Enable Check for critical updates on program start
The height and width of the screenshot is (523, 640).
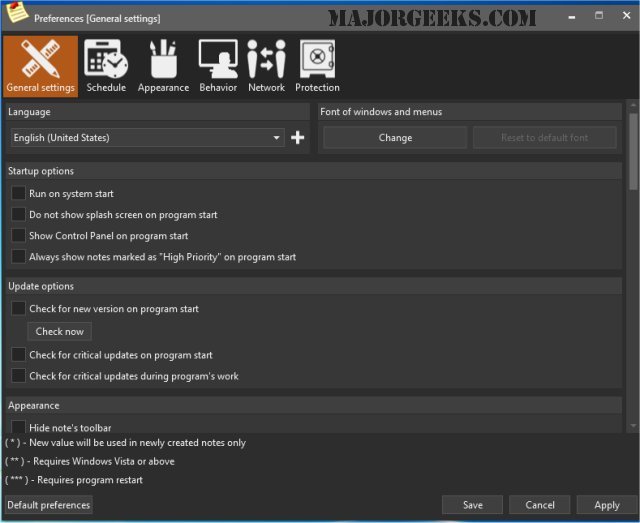click(18, 355)
